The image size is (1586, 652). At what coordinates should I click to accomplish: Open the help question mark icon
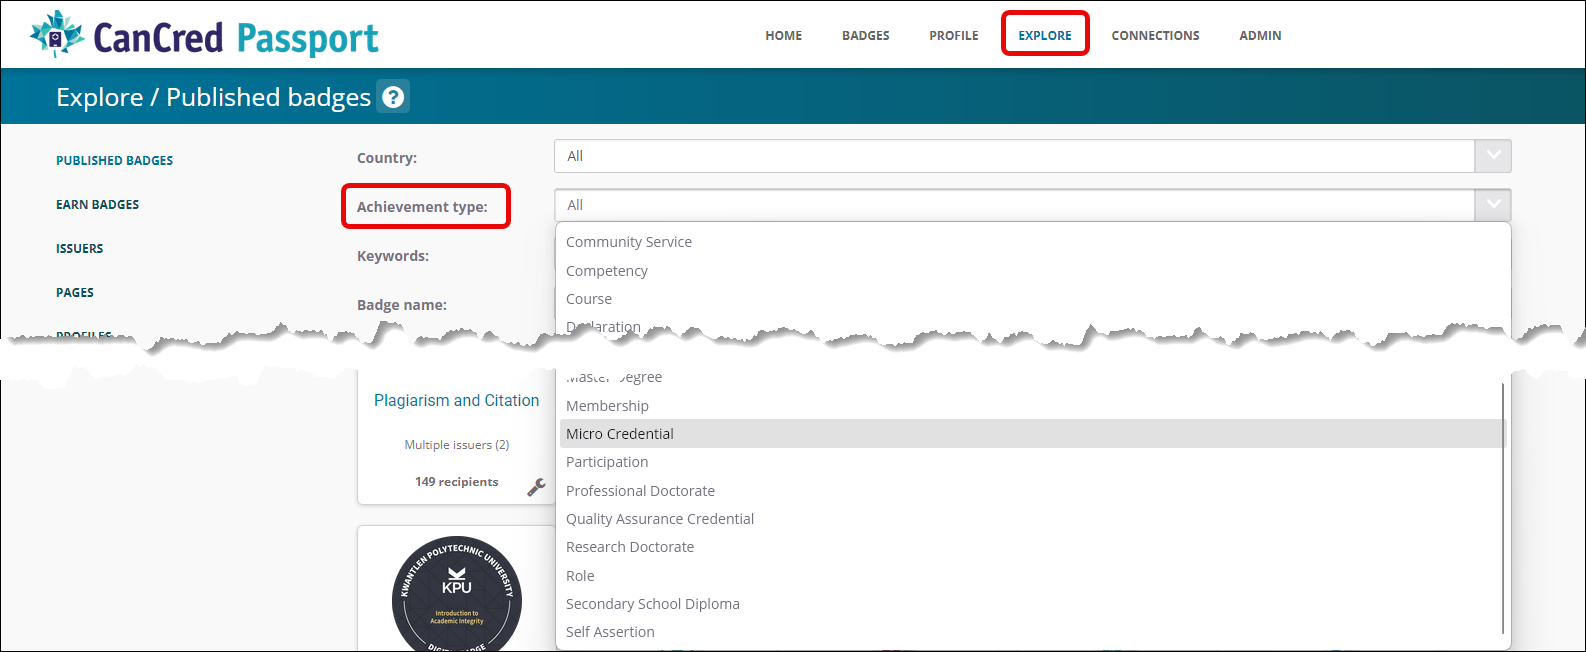click(x=393, y=97)
